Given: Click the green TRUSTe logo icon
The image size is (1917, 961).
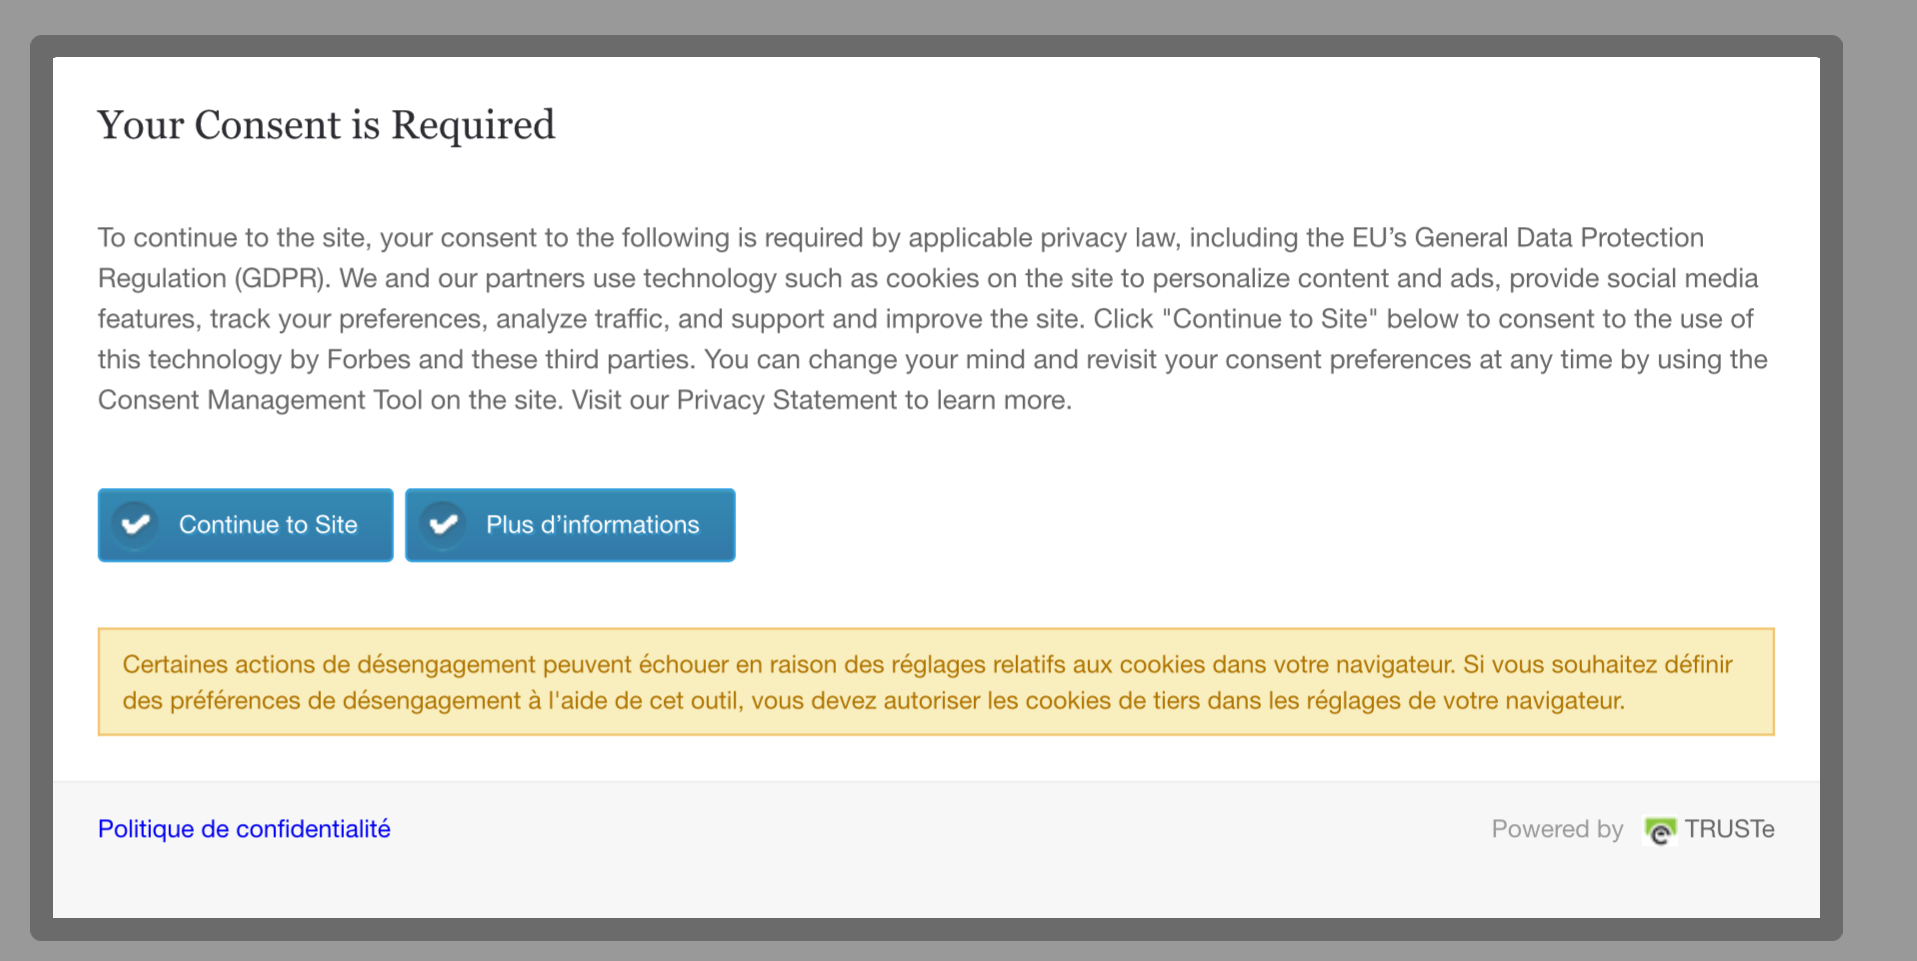Looking at the screenshot, I should click(x=1660, y=831).
